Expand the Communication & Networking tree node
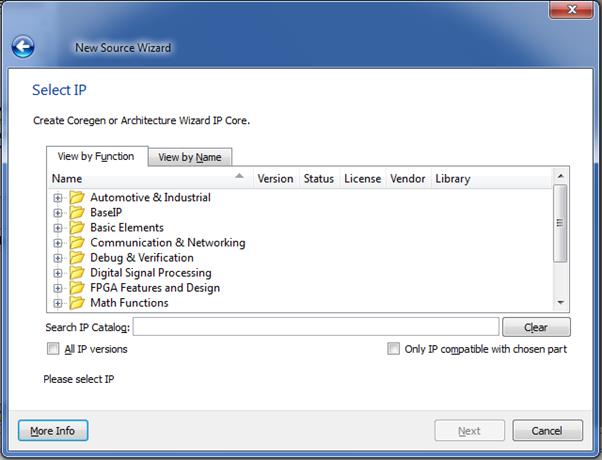The image size is (602, 460). point(58,243)
